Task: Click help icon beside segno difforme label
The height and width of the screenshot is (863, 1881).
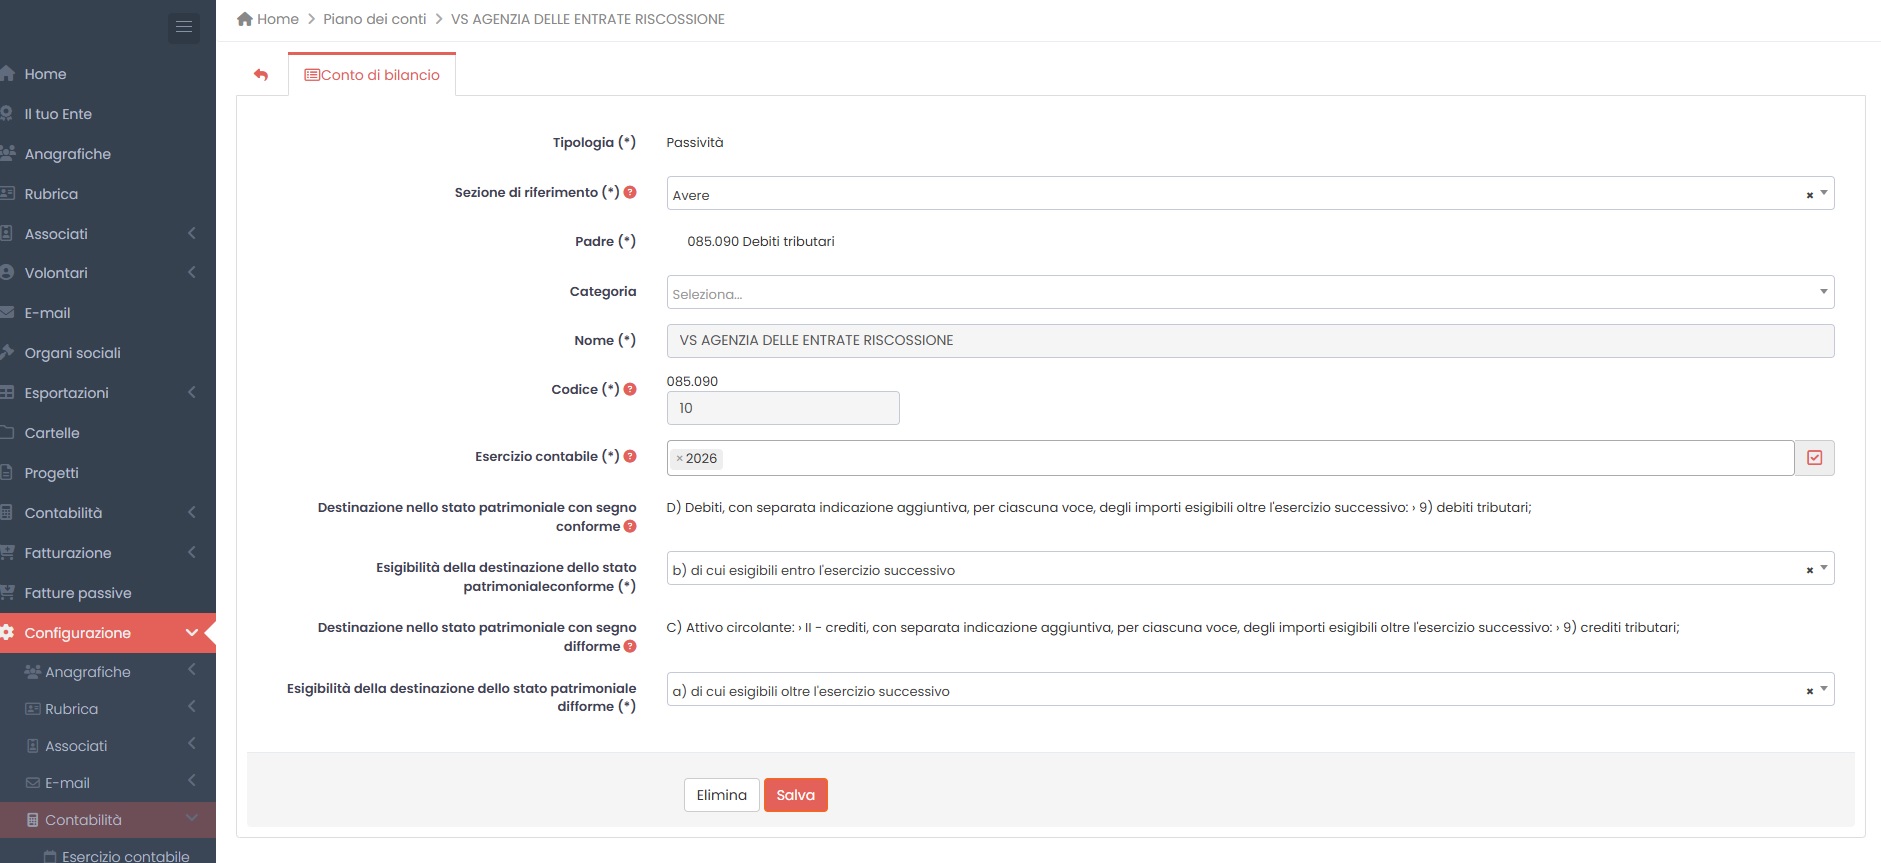Action: tap(630, 646)
